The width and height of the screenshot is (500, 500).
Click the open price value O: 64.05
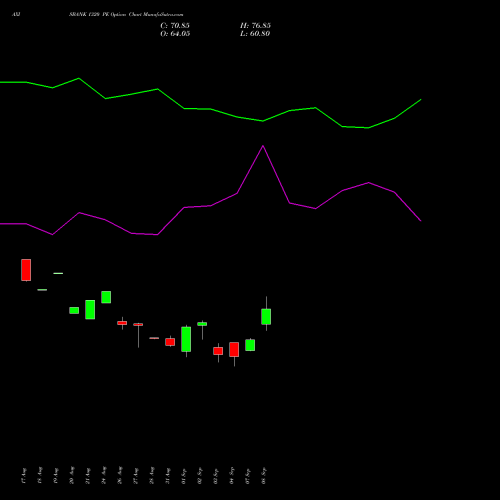[175, 34]
